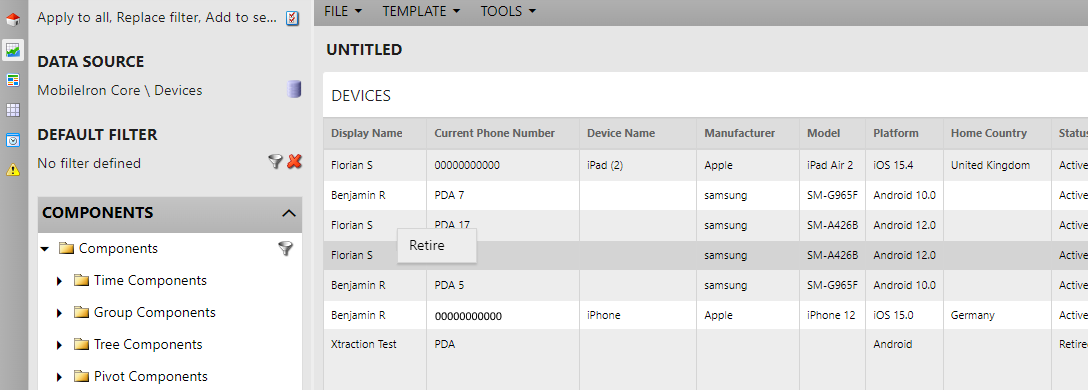Edit default filter with funnel icon
Screen dimensions: 1088x390
[275, 162]
